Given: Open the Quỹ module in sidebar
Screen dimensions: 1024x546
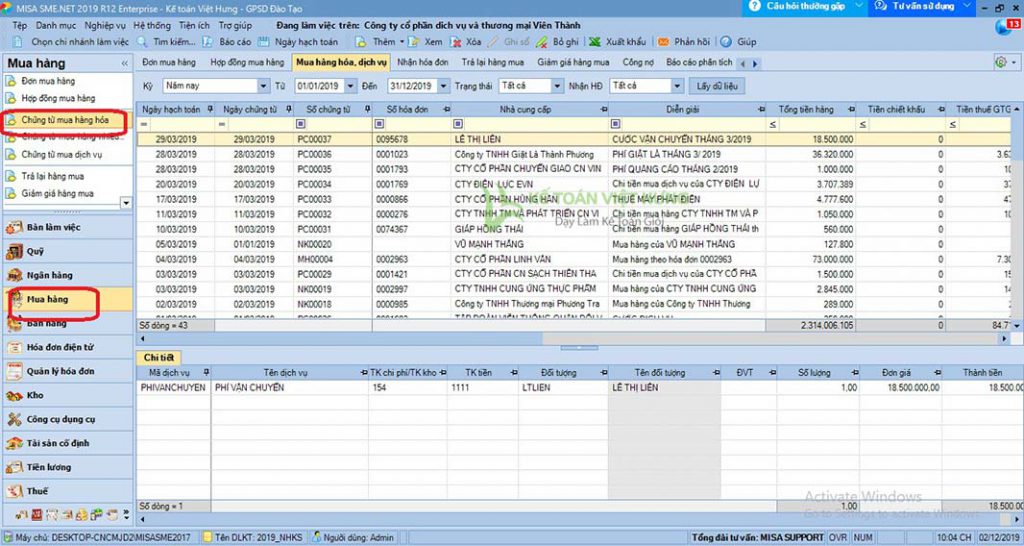Looking at the screenshot, I should click(x=34, y=252).
